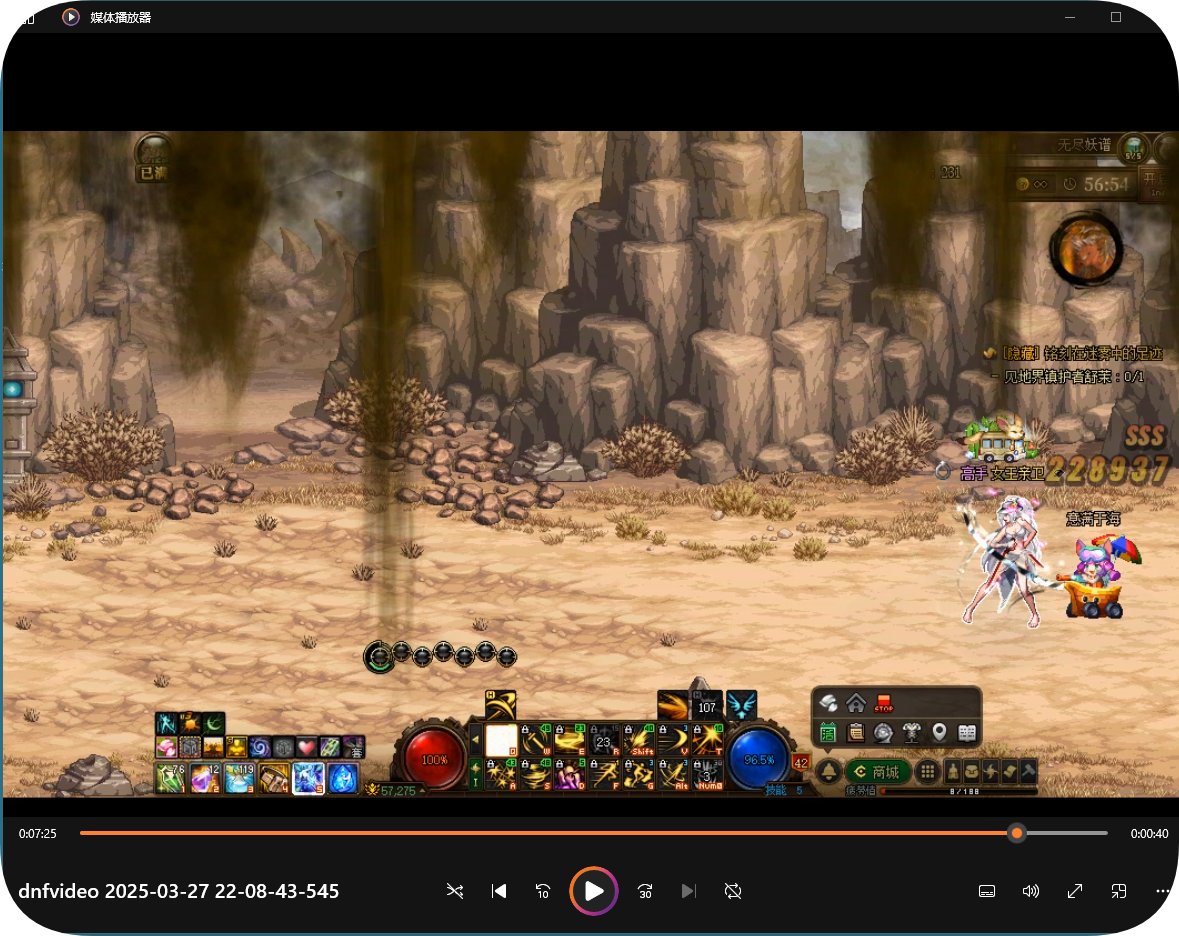
Task: Click the red STOP icon
Action: [x=883, y=704]
